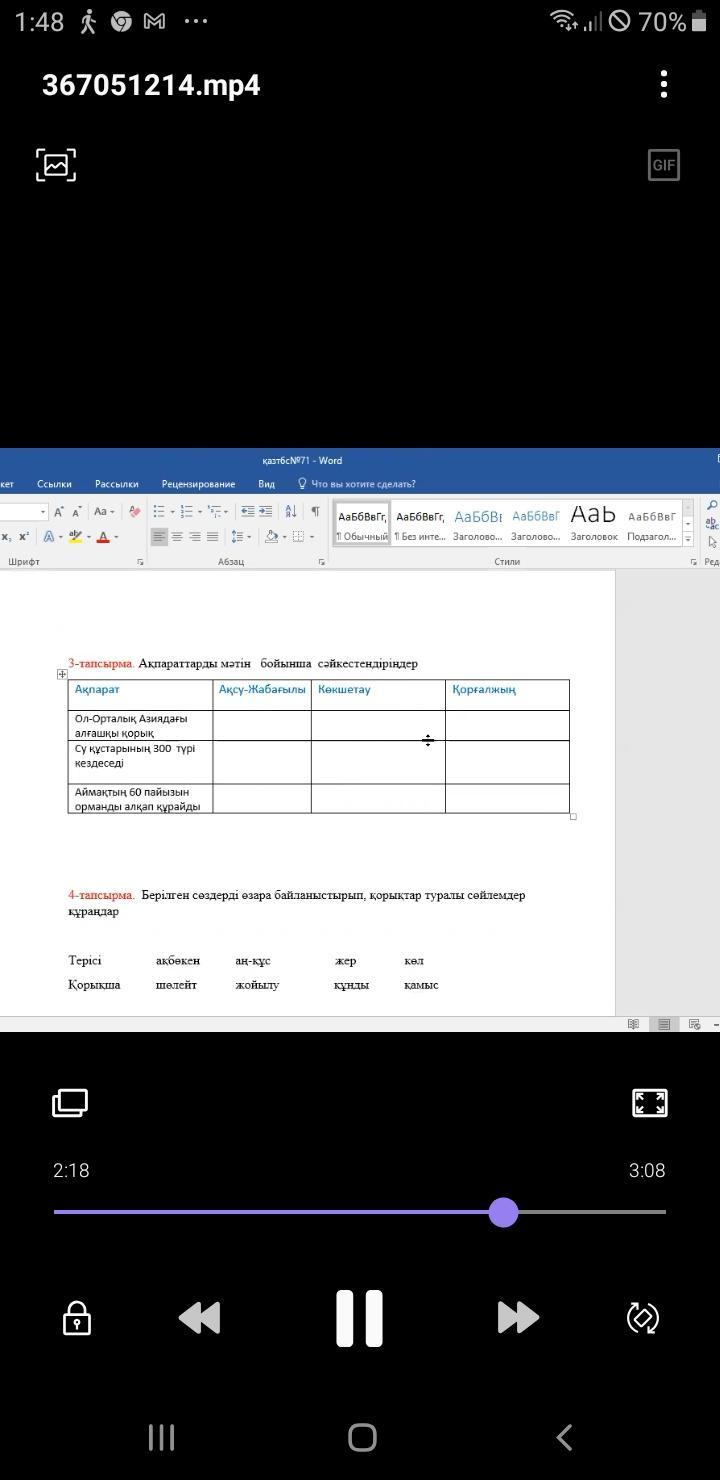Open the Рецензирование ribbon tab
Viewport: 720px width, 1480px height.
tap(198, 484)
